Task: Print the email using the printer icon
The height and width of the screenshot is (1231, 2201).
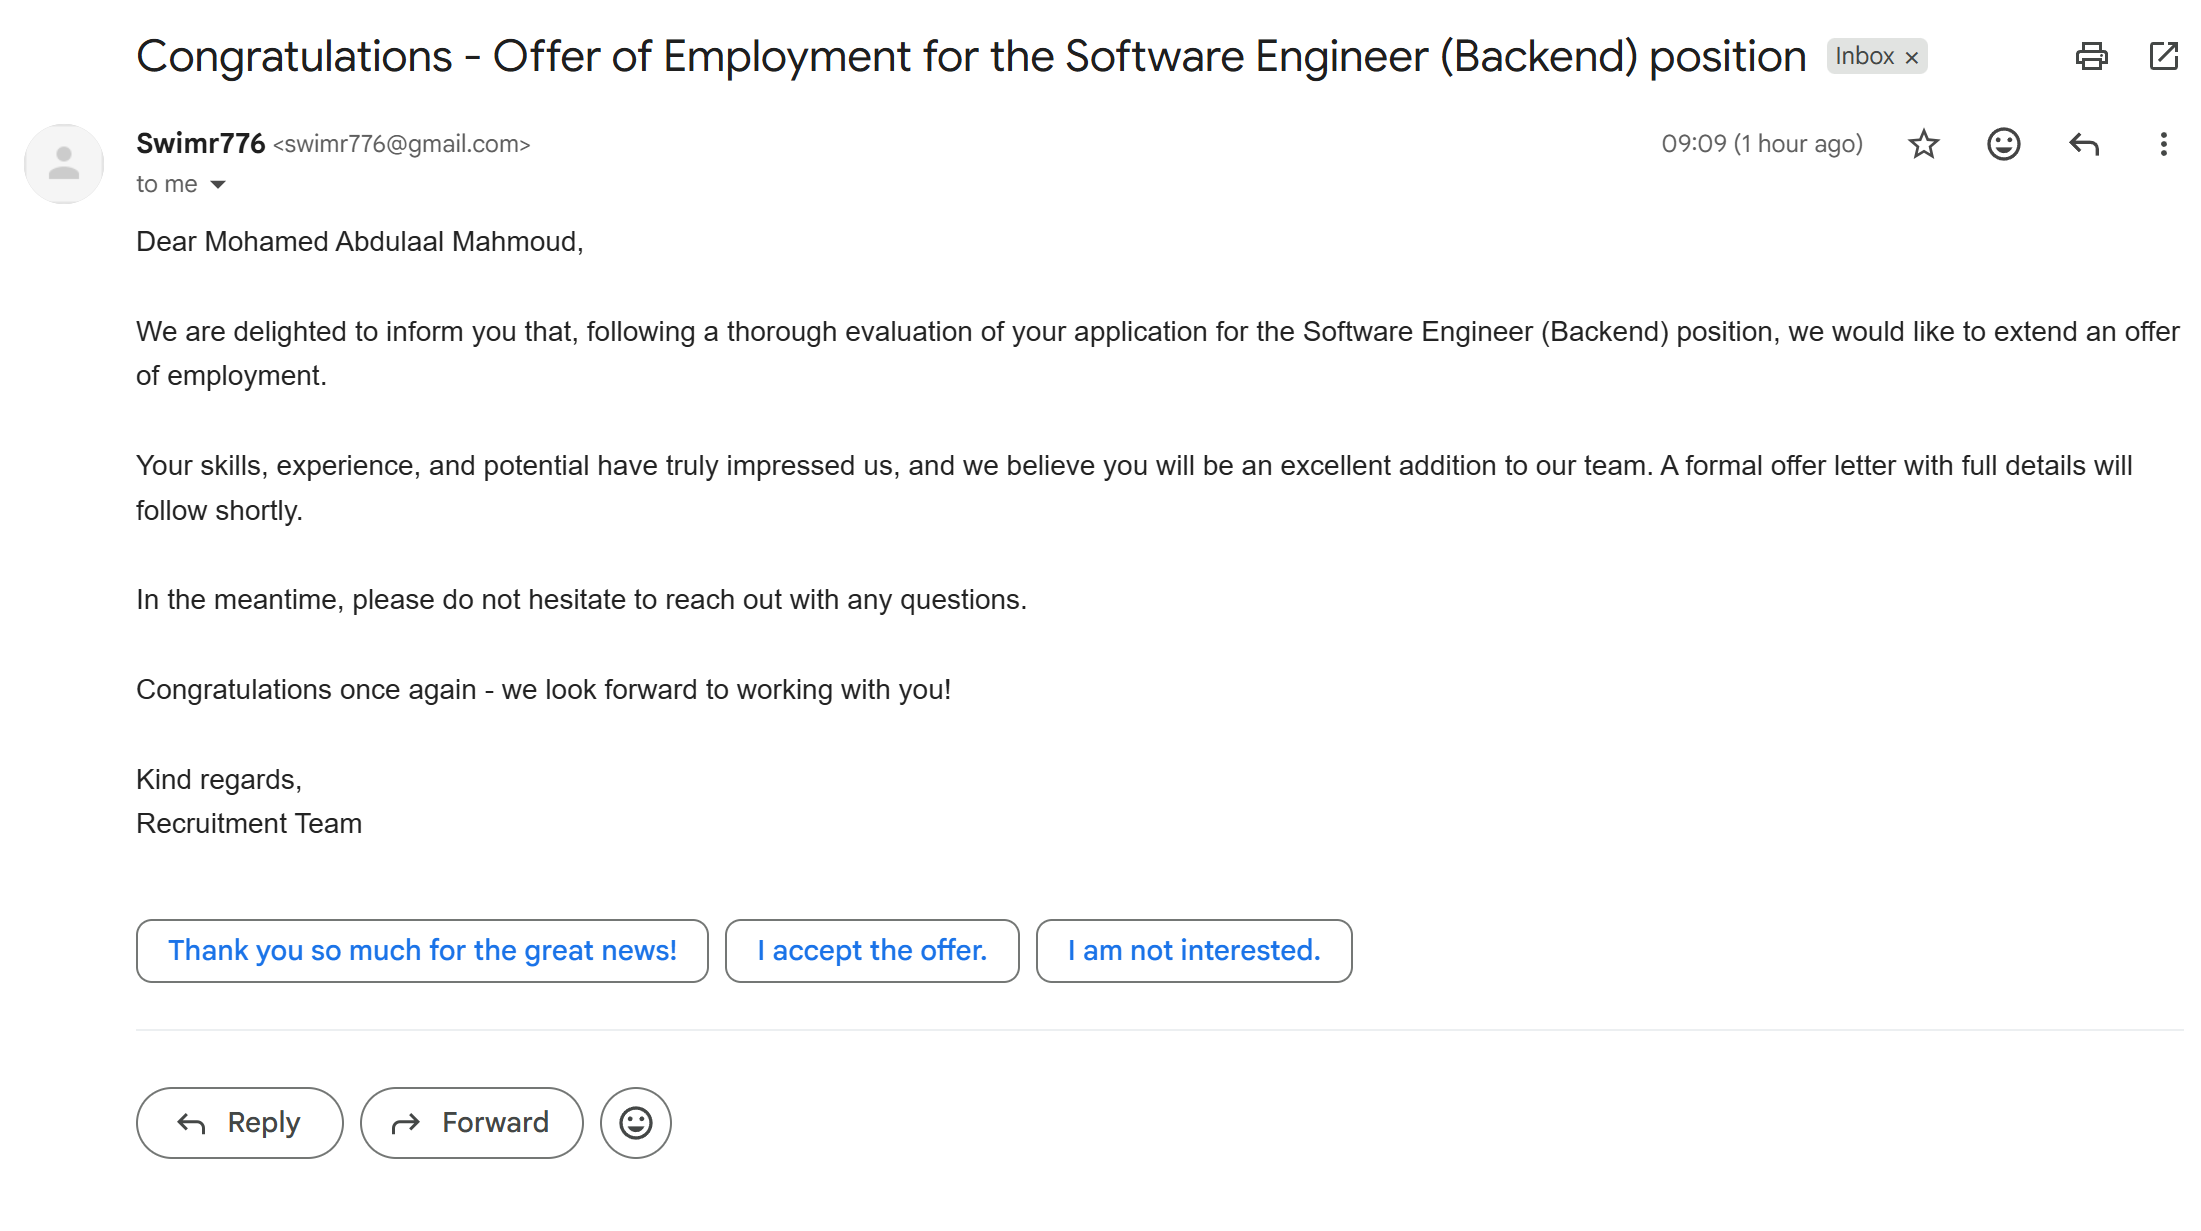Action: pos(2091,56)
